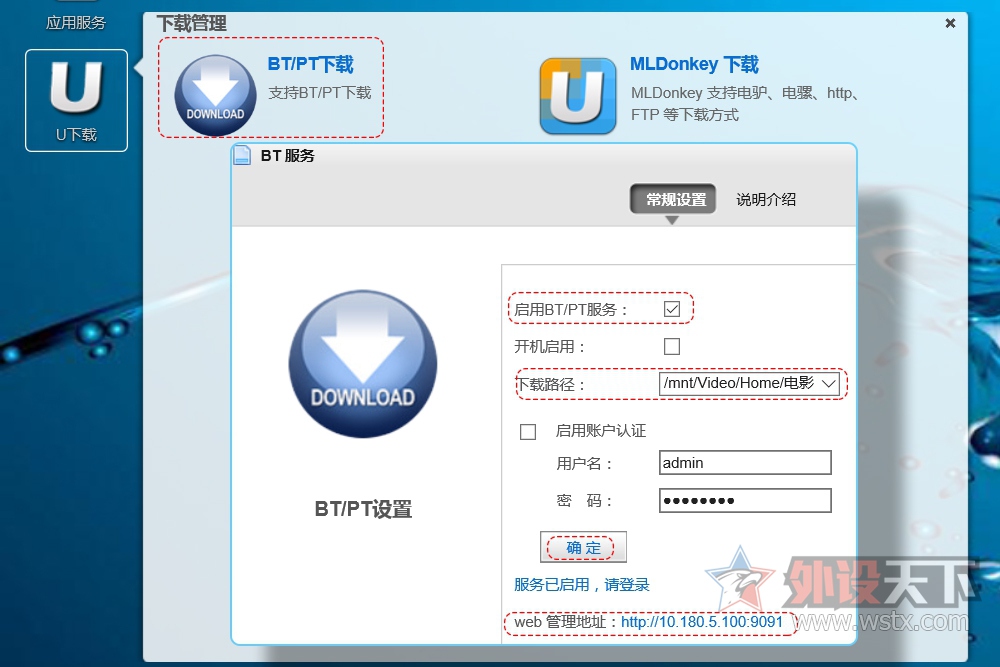The image size is (1000, 667).
Task: Click the 支持BT/PT下载 description text
Action: pyautogui.click(x=320, y=93)
